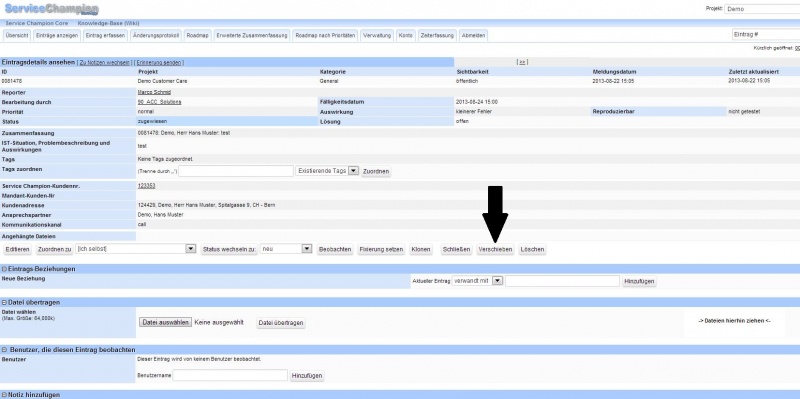Screen dimensions: 800x399
Task: Open the verwandt mit relation dropdown
Action: pyautogui.click(x=478, y=281)
